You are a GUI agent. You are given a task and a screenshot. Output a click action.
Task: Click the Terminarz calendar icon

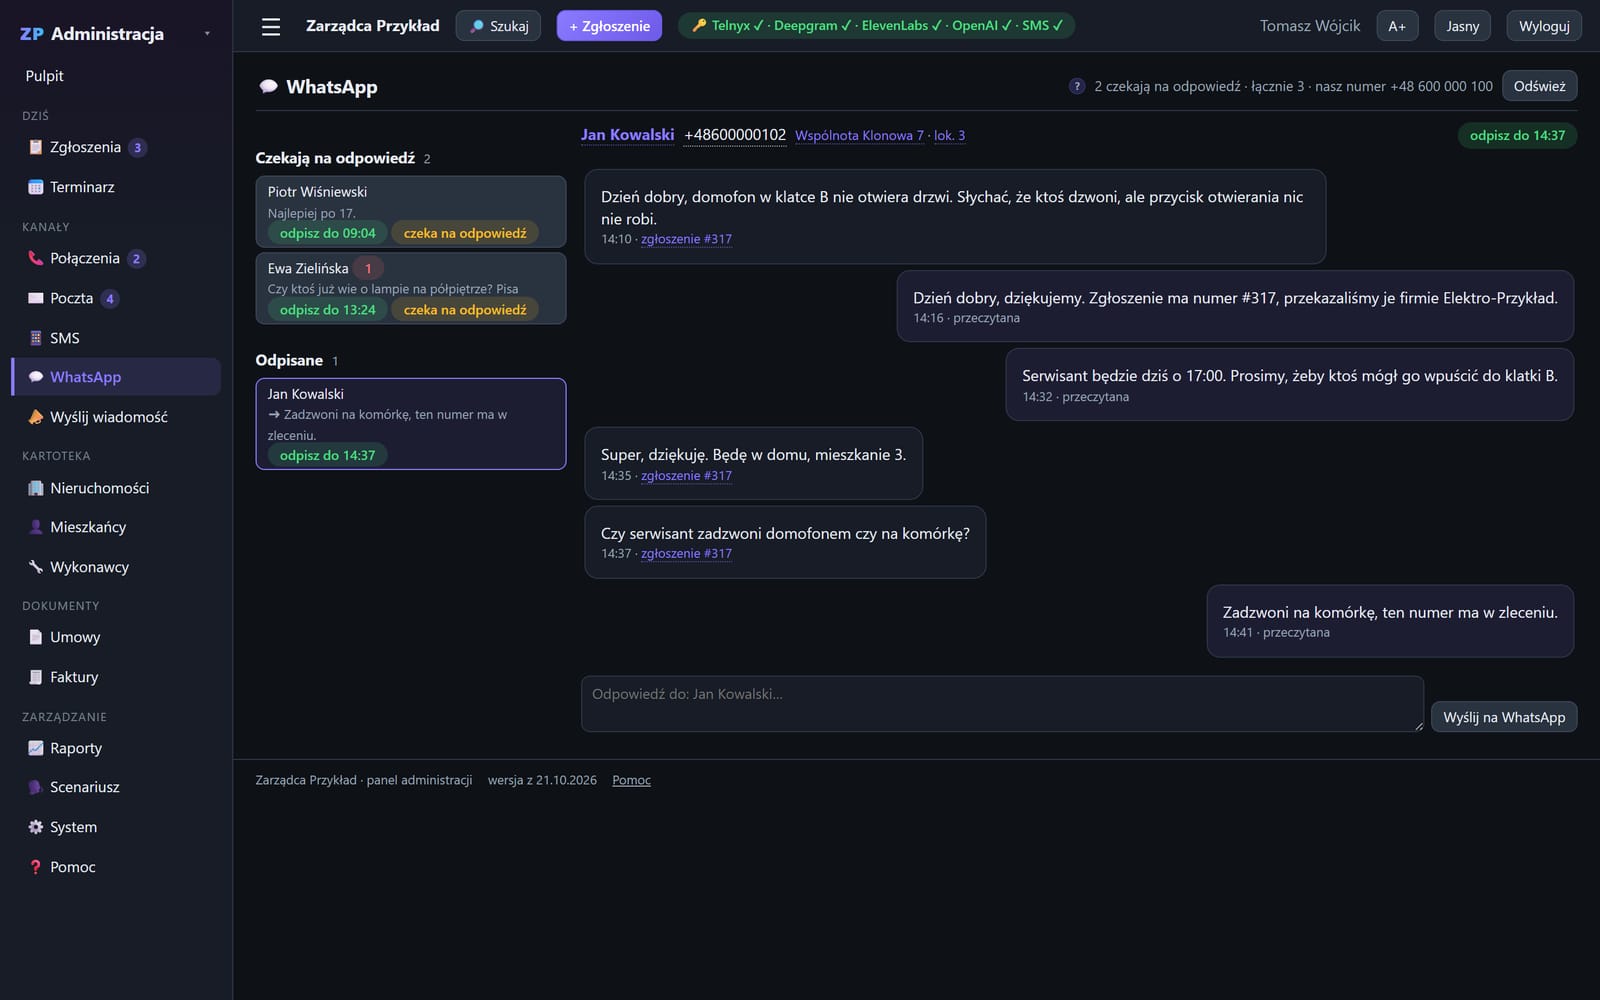(x=36, y=187)
